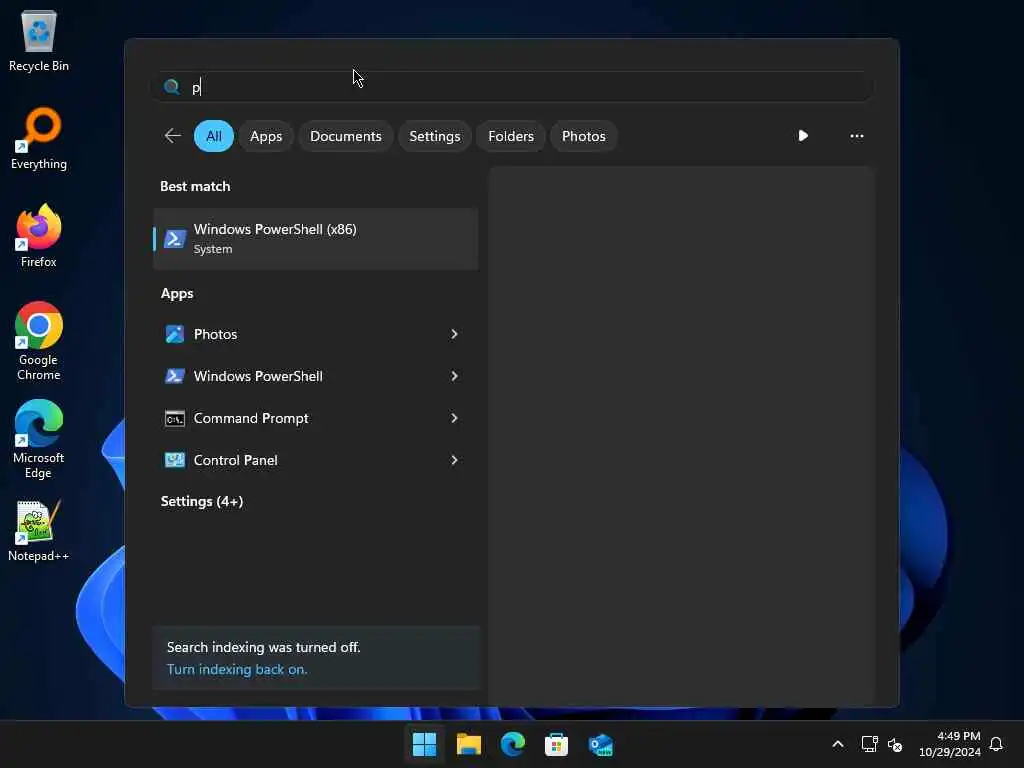The width and height of the screenshot is (1024, 768).
Task: Click the "Best match" heading
Action: pyautogui.click(x=195, y=186)
